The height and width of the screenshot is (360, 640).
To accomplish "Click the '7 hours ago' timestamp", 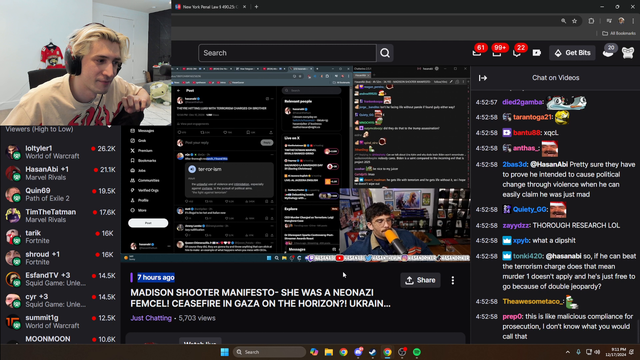I will (x=156, y=278).
